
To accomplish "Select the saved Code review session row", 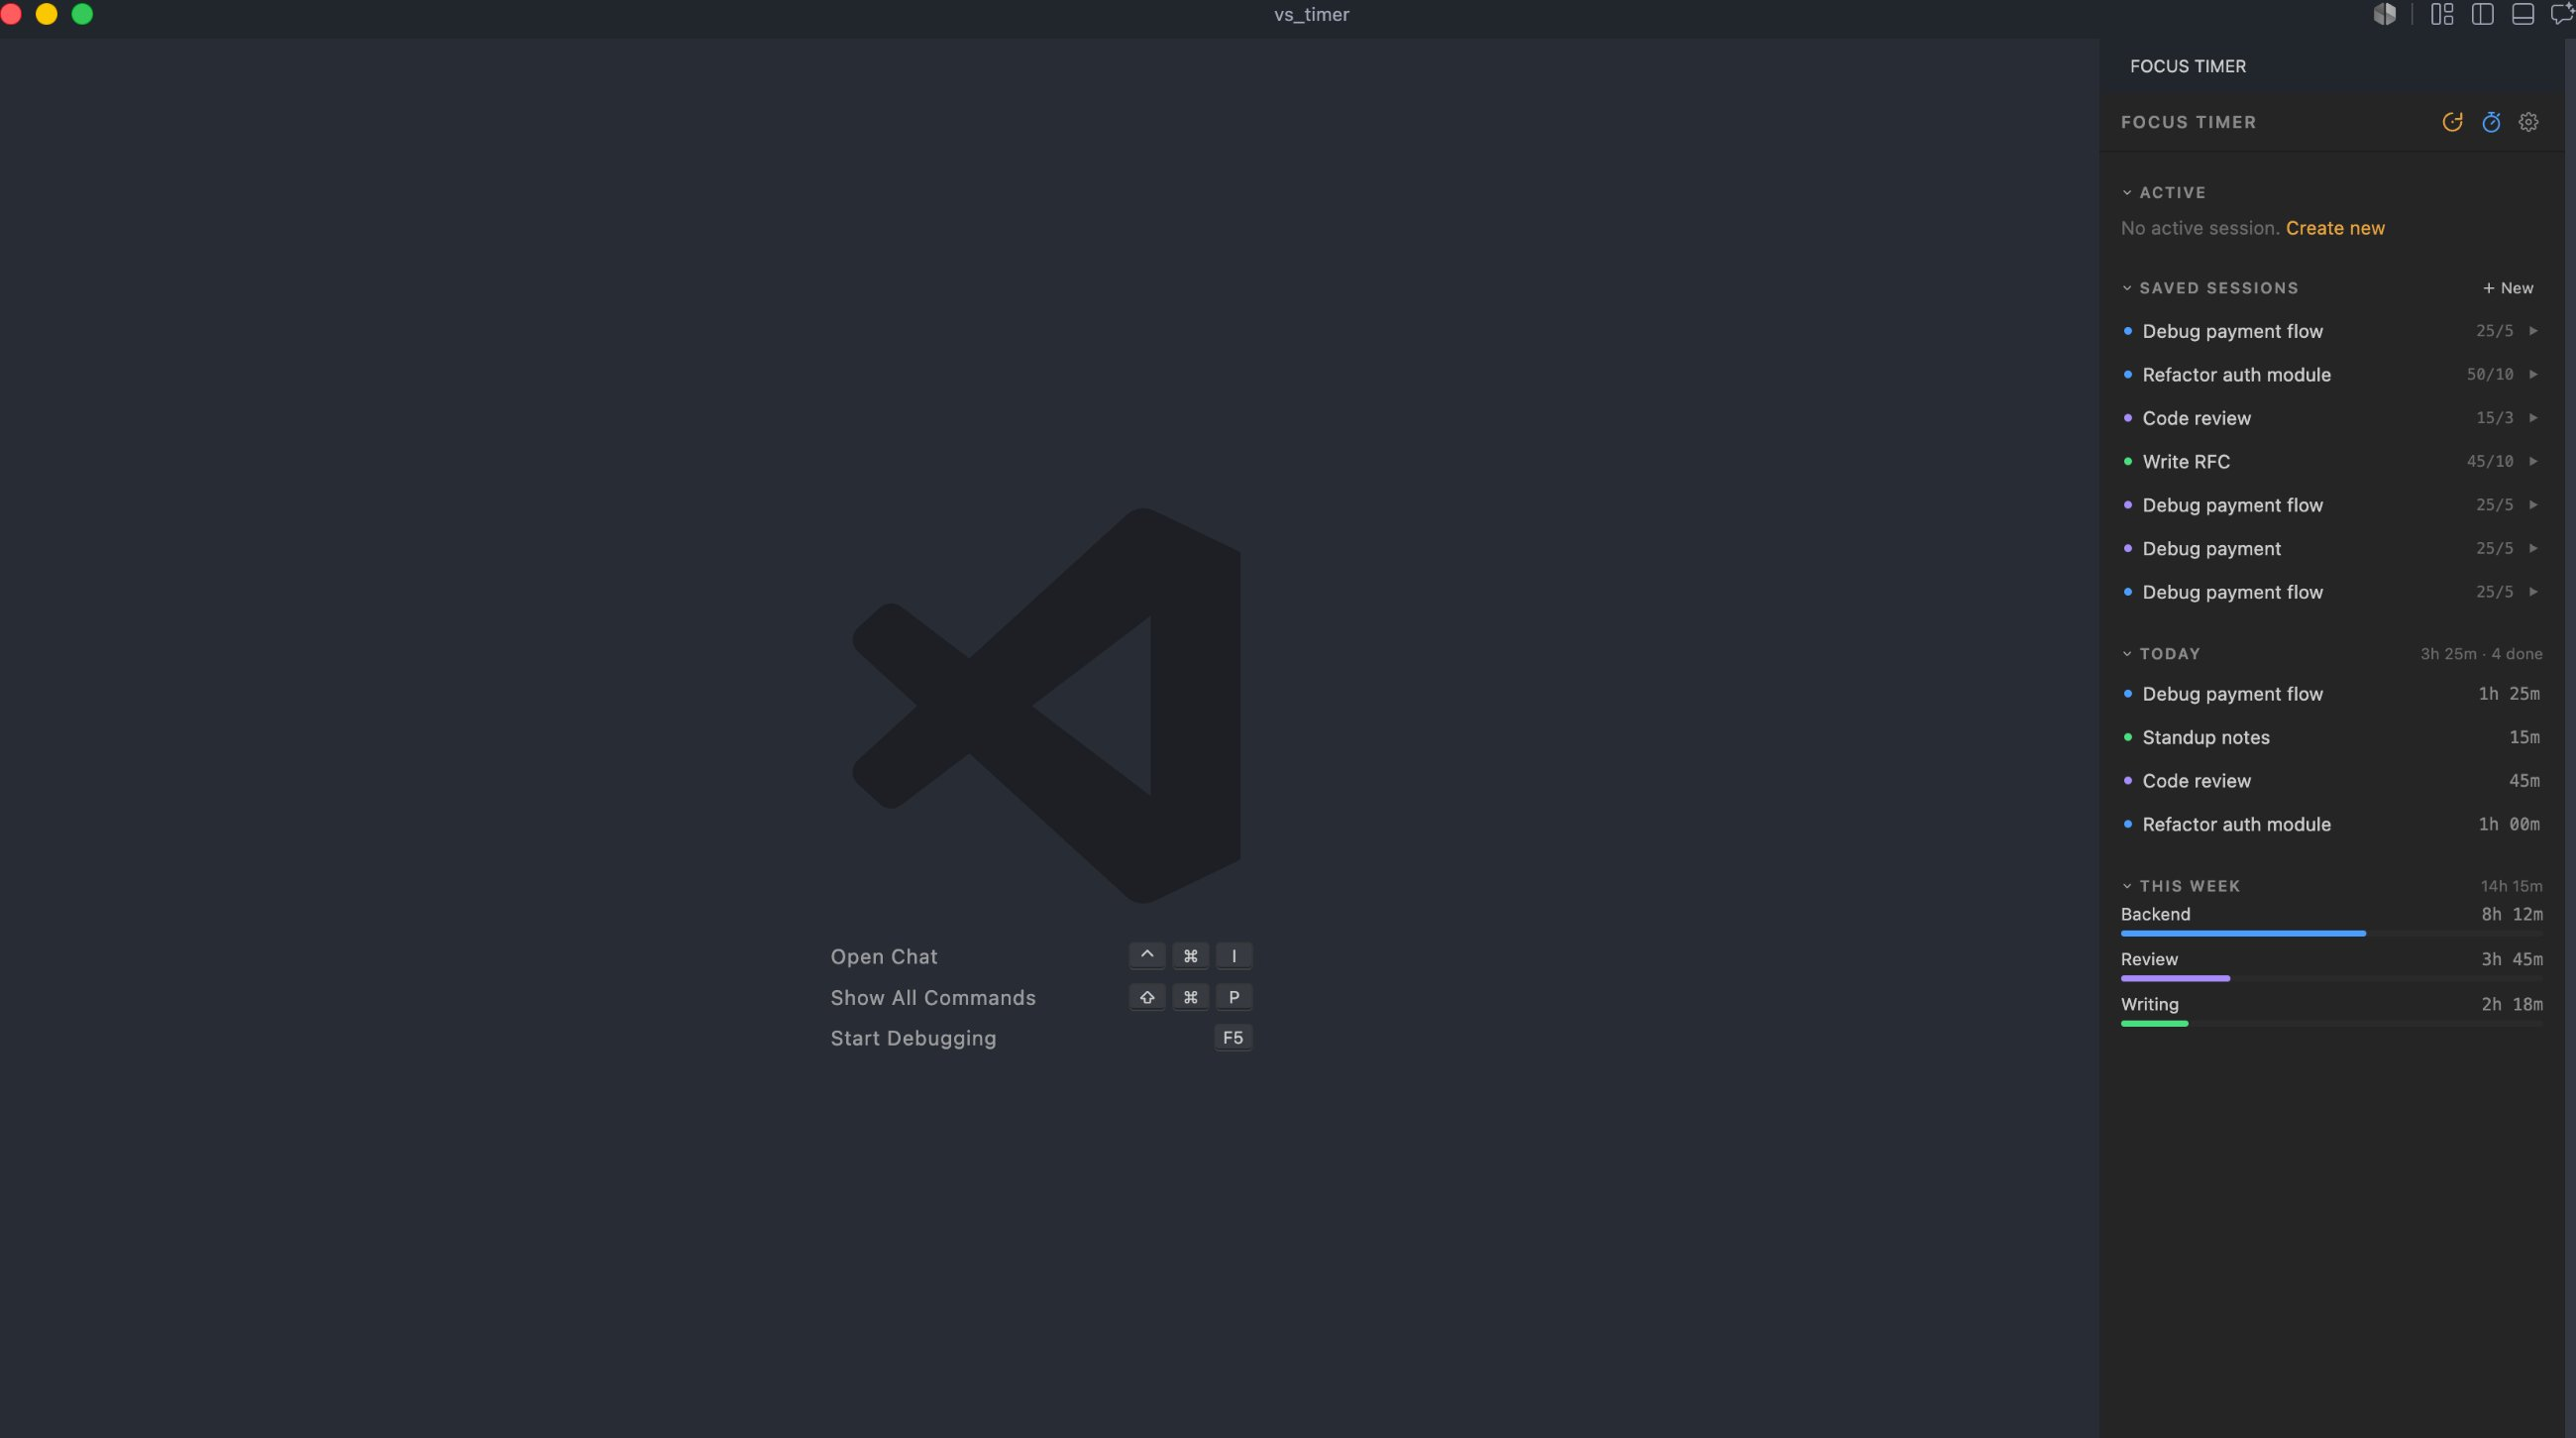I will pos(2331,418).
